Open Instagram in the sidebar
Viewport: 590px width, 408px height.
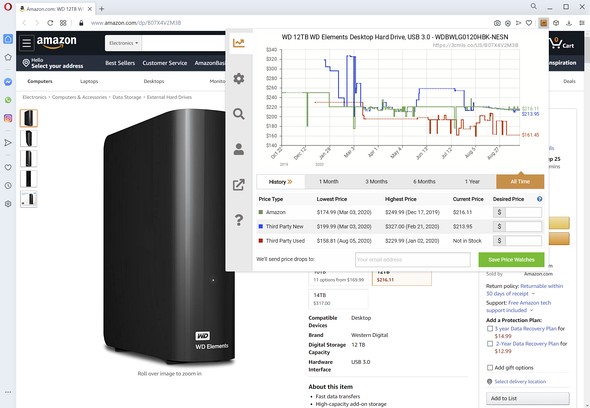tap(8, 118)
